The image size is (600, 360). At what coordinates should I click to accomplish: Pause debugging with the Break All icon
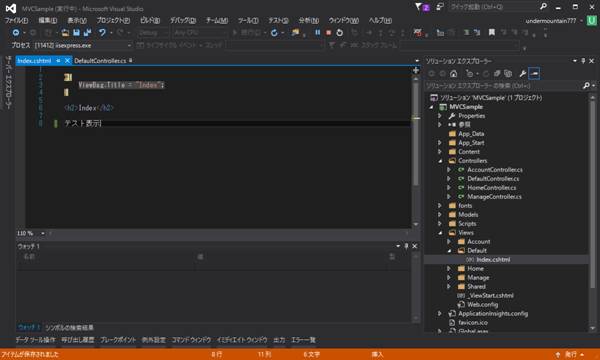click(318, 33)
